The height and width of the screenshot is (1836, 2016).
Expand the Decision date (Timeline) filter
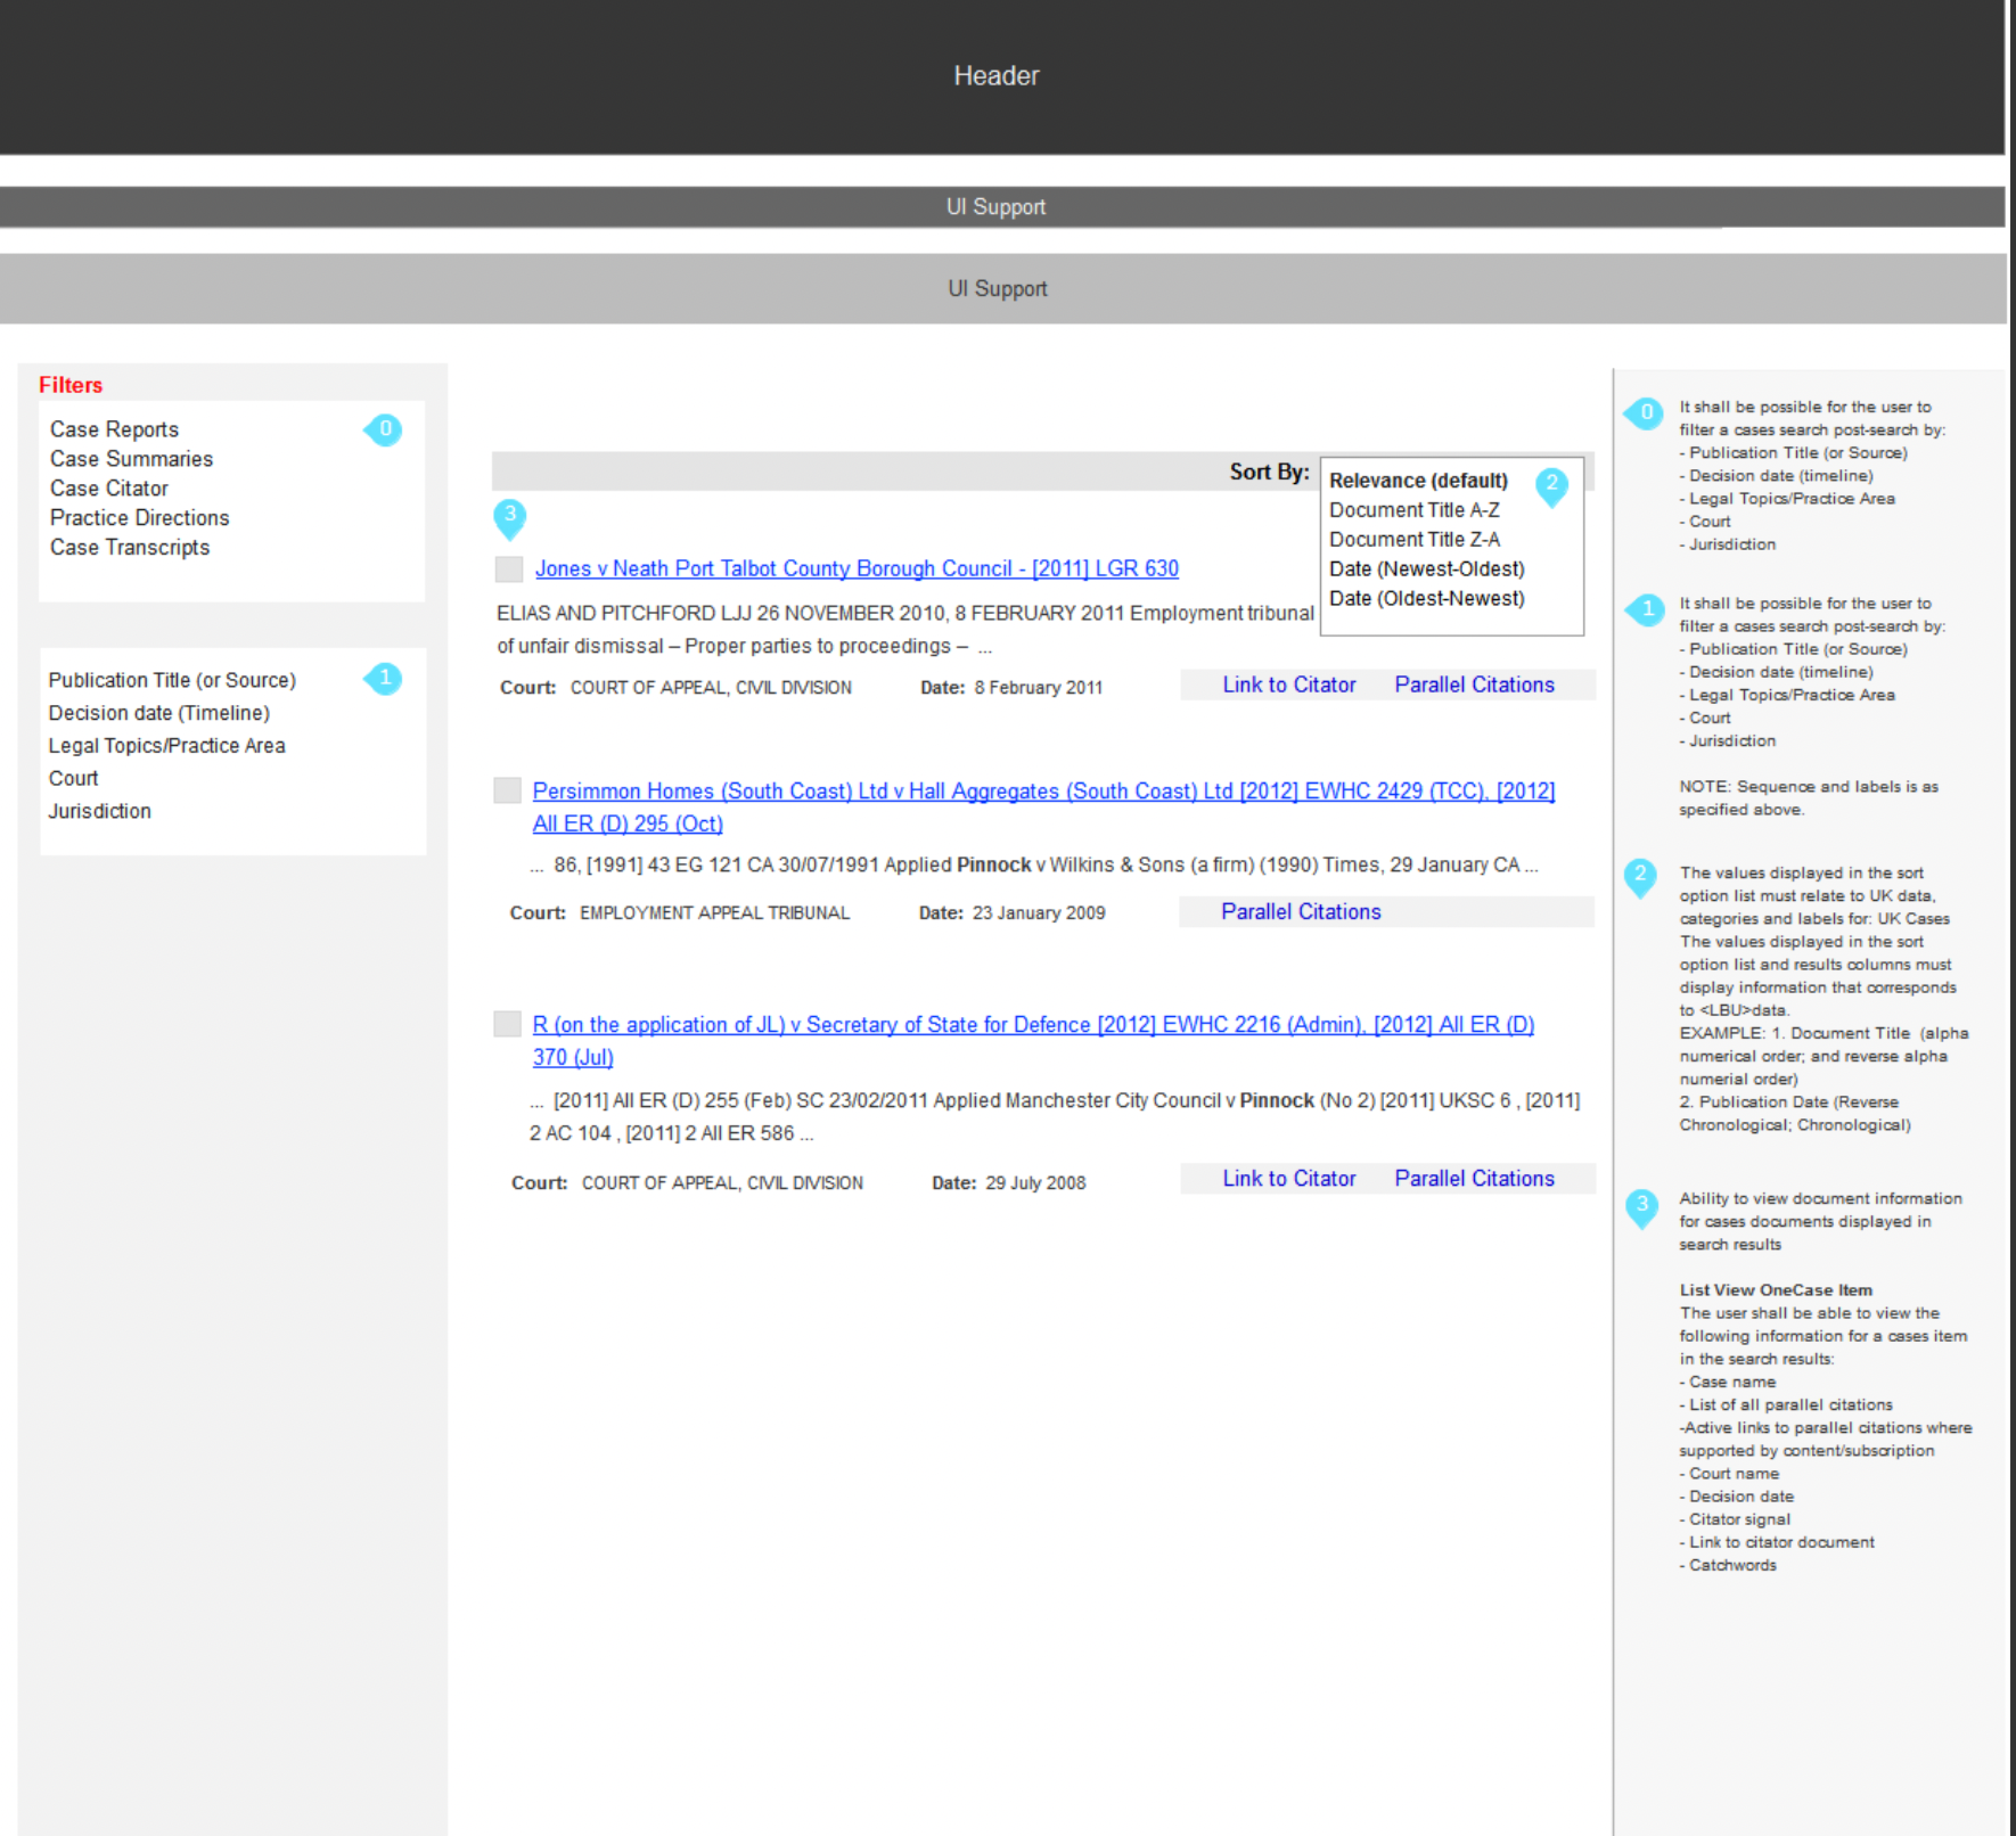(x=159, y=713)
